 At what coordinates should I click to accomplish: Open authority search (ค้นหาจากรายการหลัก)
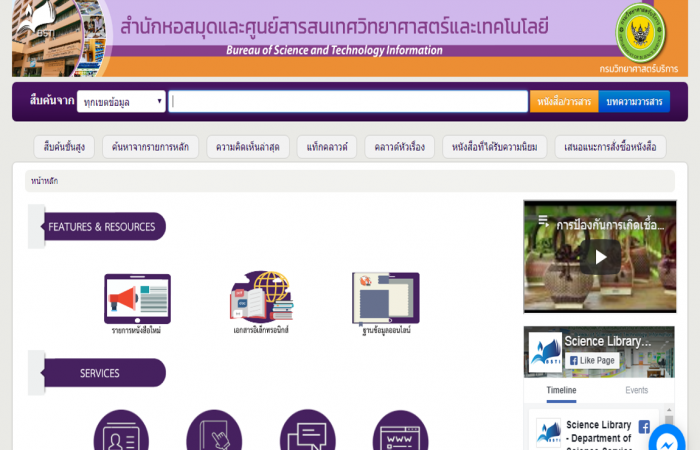tap(150, 147)
